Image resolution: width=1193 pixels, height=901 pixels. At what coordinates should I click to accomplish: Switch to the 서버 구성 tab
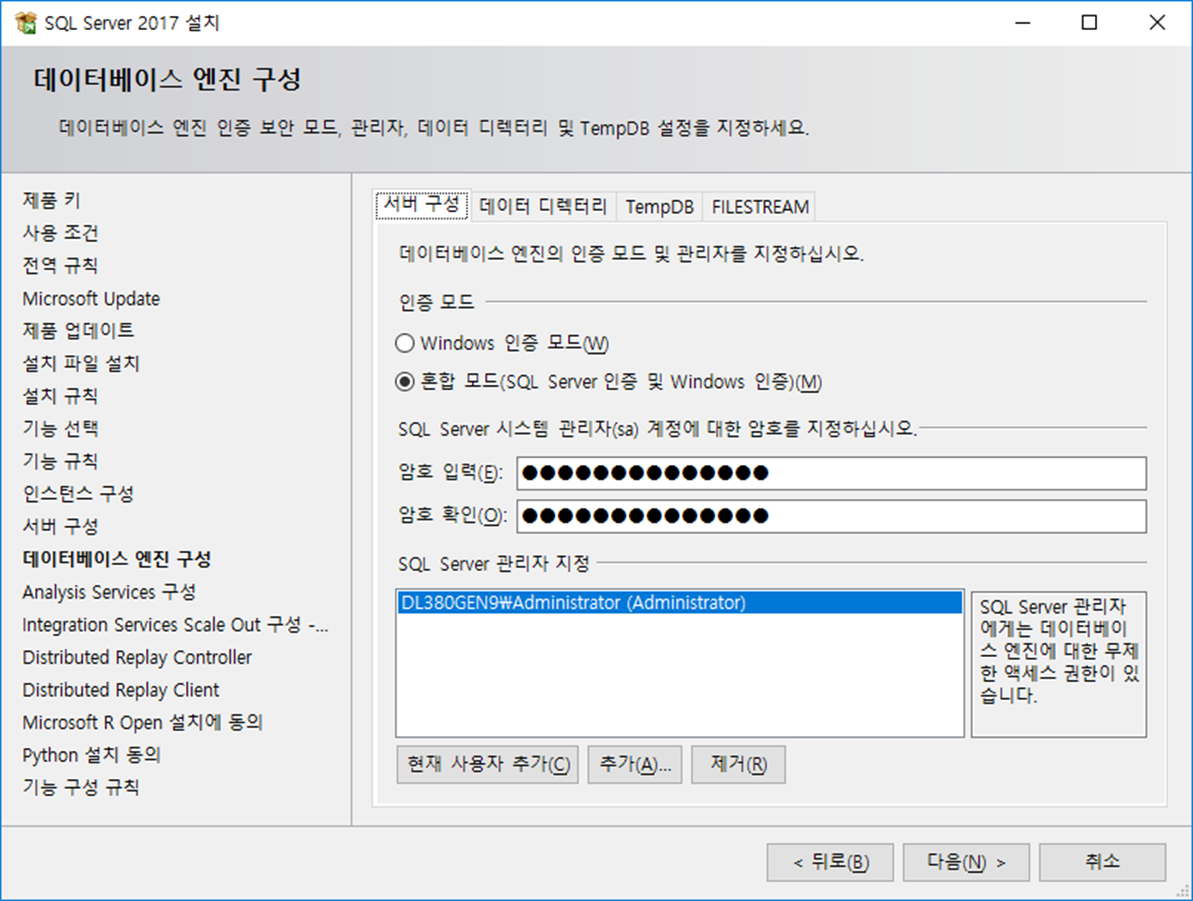pyautogui.click(x=422, y=205)
